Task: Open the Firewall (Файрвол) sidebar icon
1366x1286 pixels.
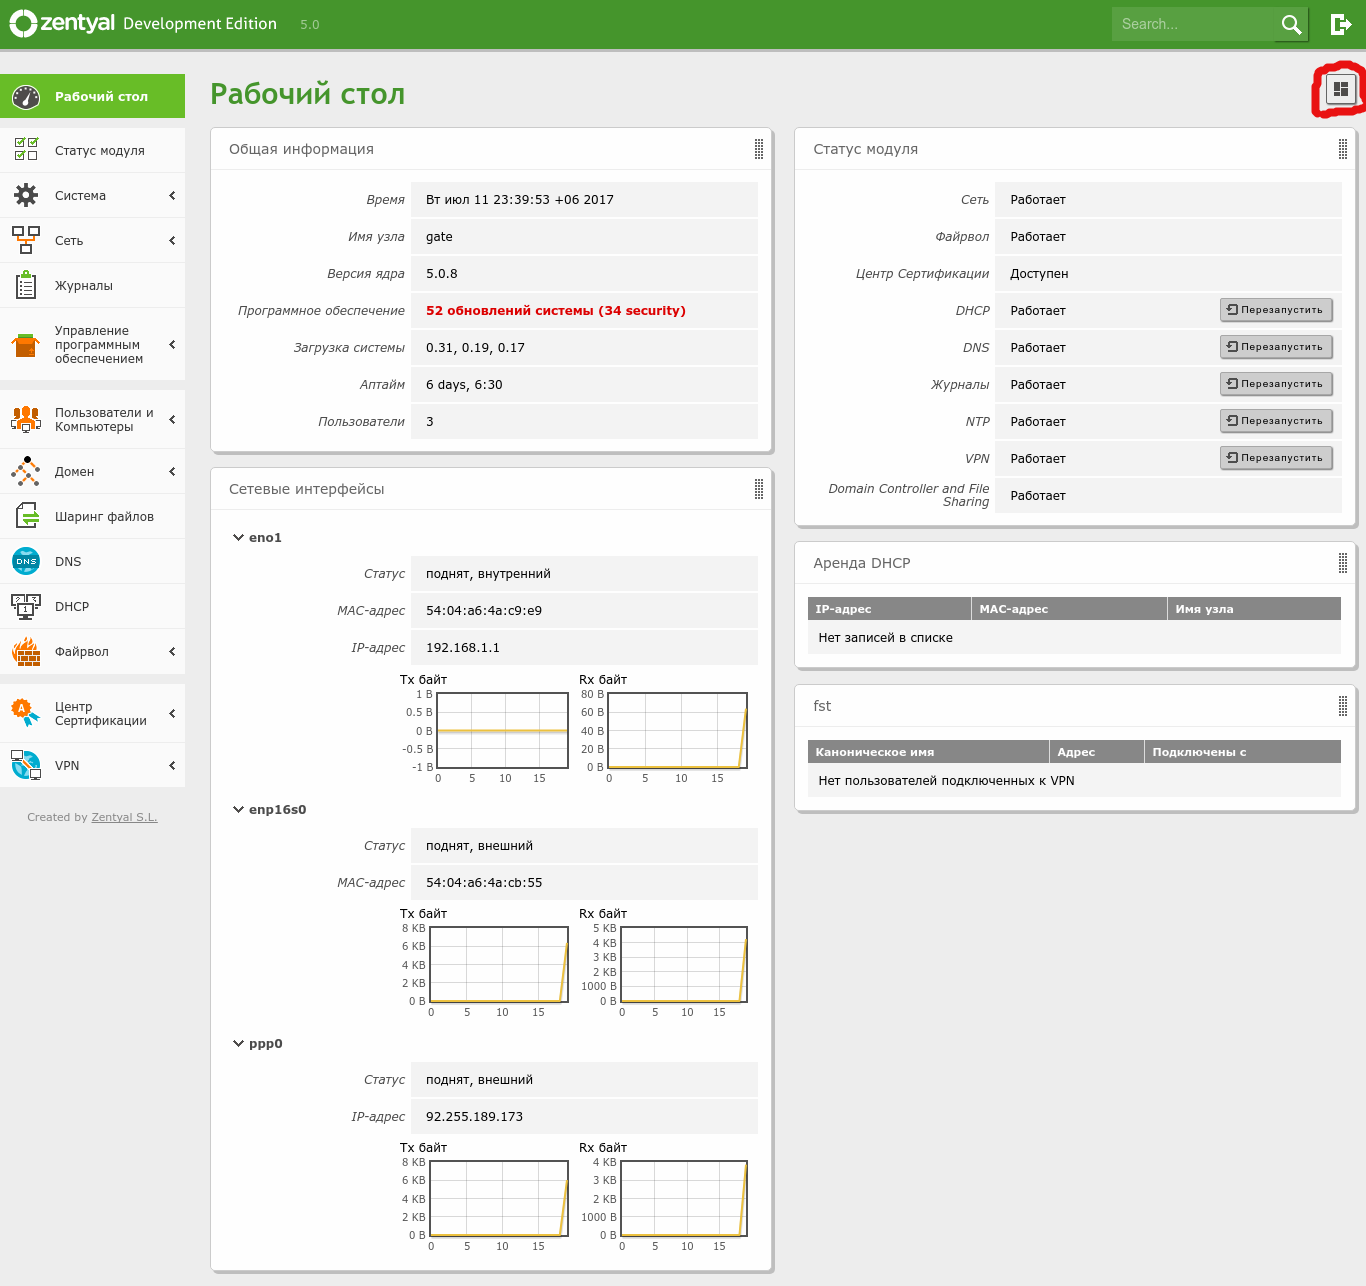Action: pyautogui.click(x=26, y=651)
